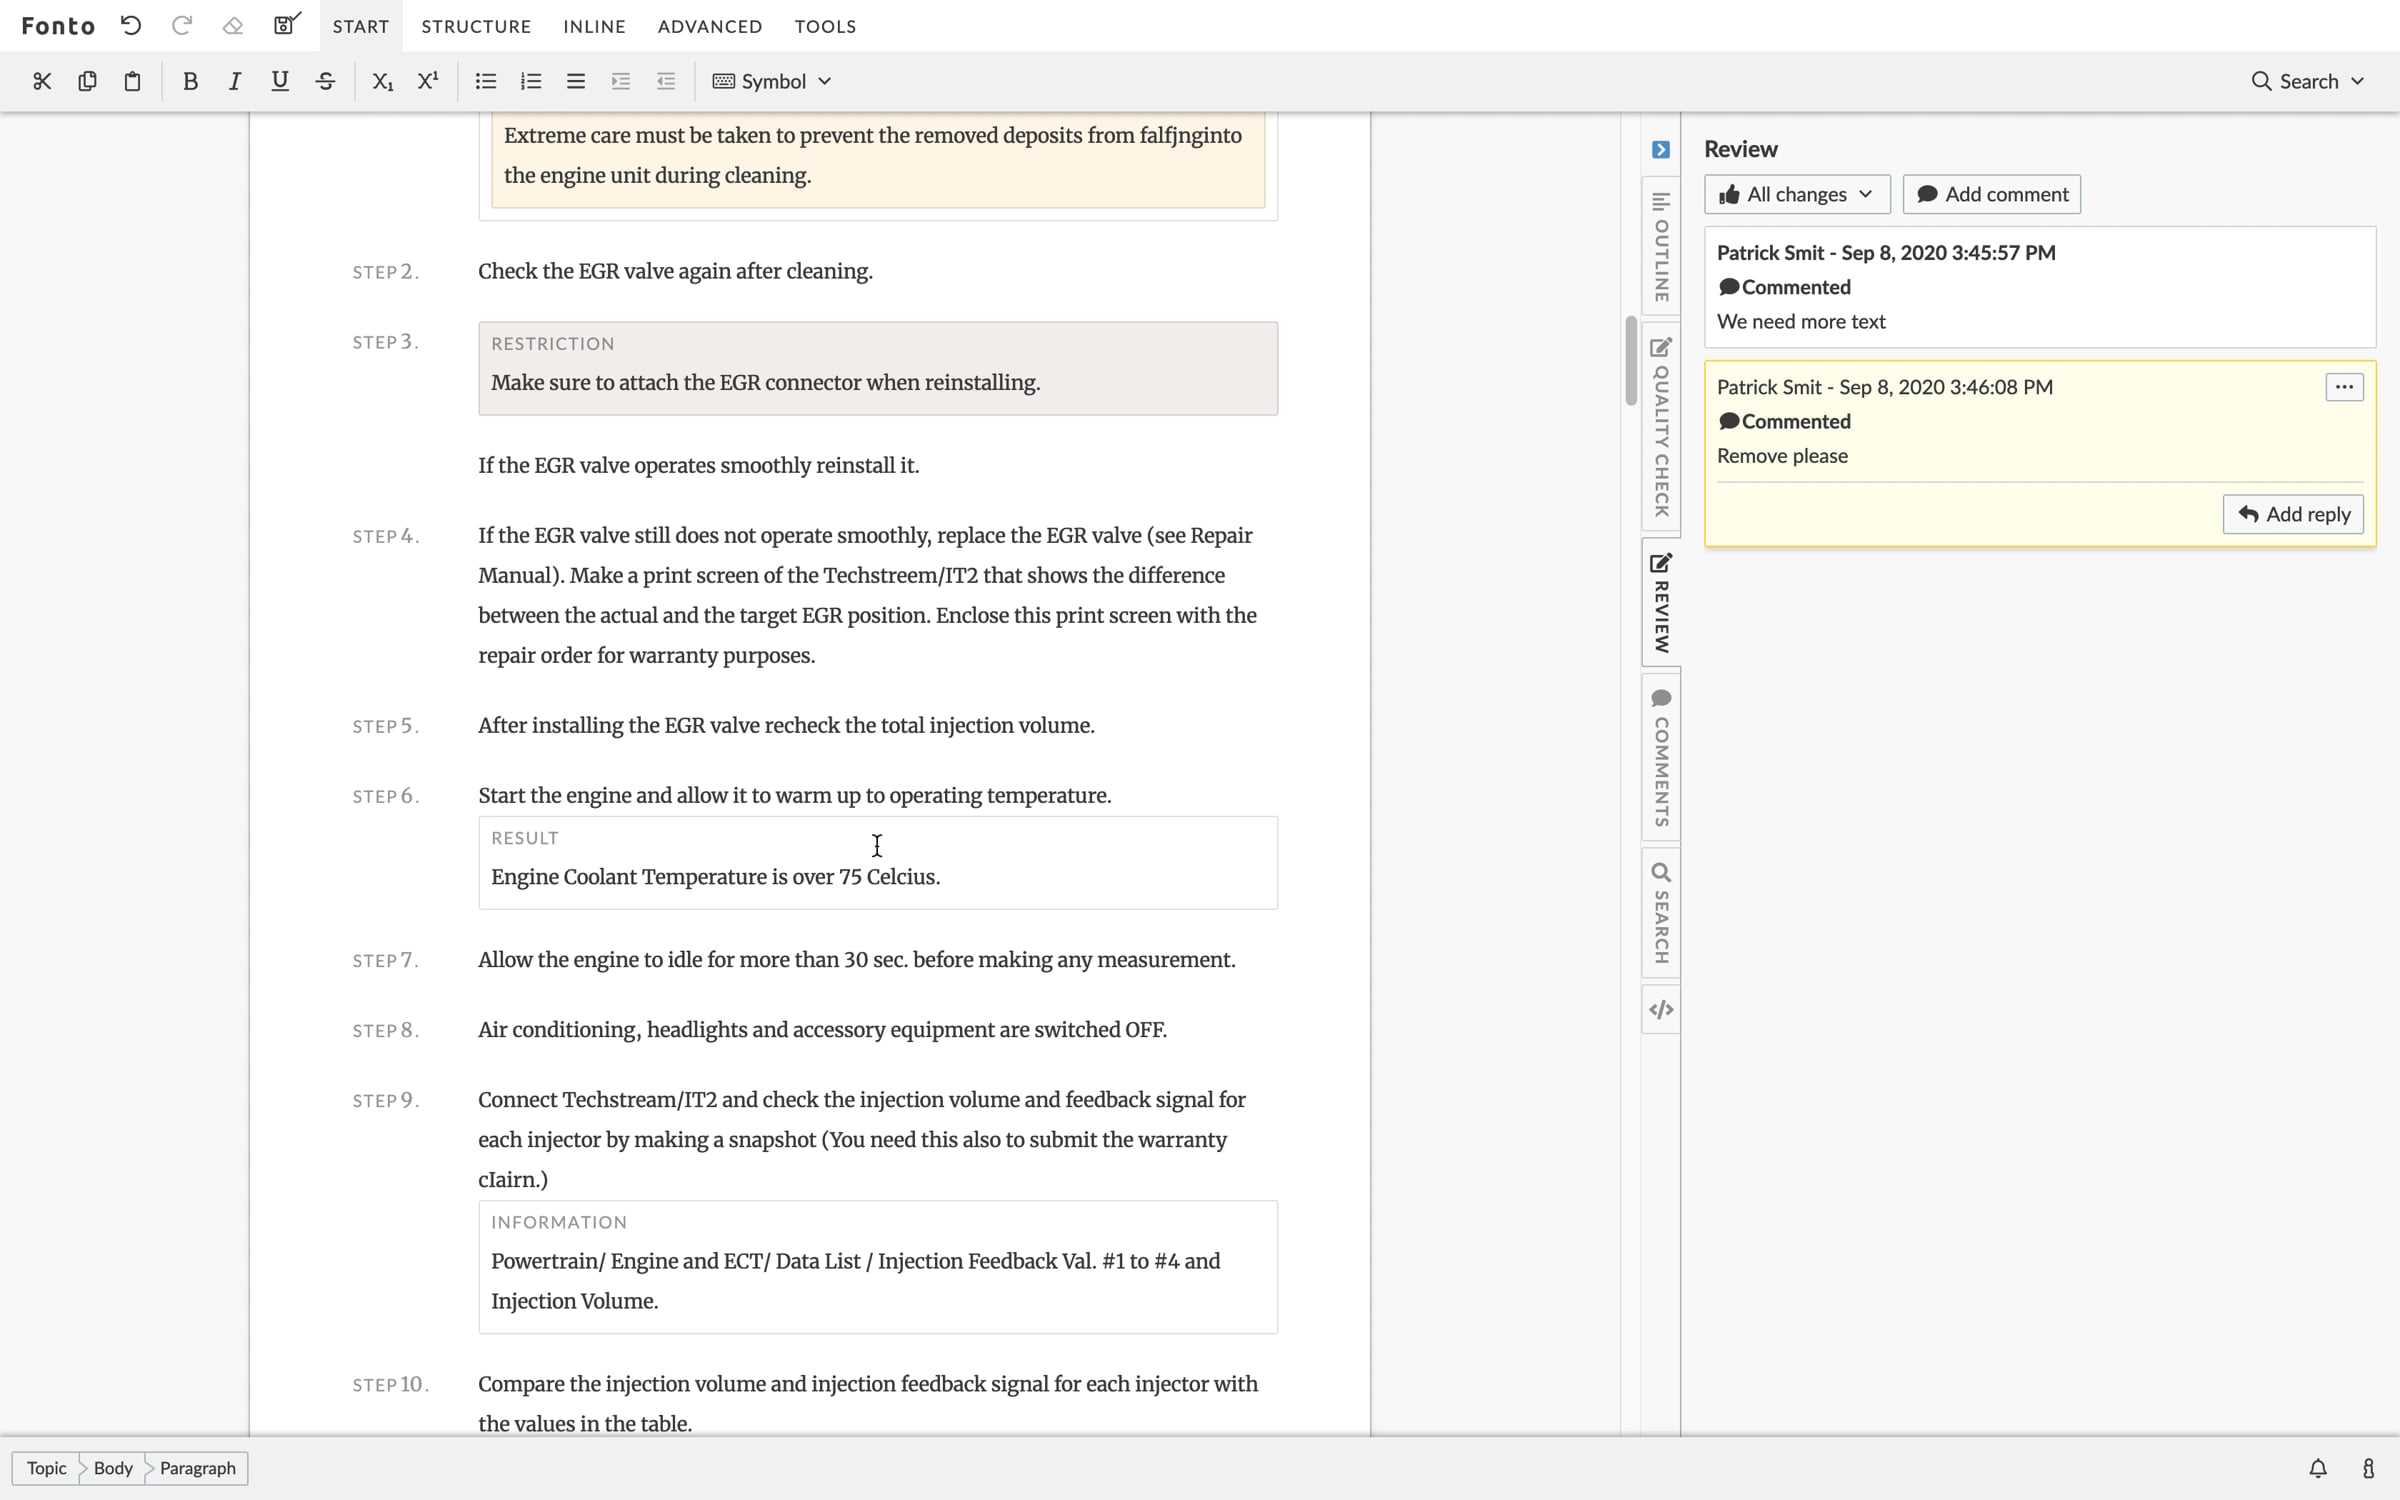
Task: Switch to the ADVANCED tab
Action: point(710,26)
